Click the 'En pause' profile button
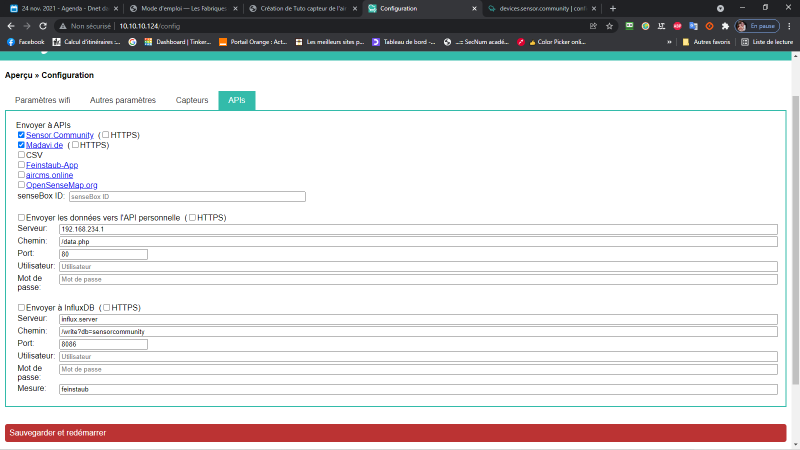This screenshot has width=800, height=450. click(x=757, y=26)
